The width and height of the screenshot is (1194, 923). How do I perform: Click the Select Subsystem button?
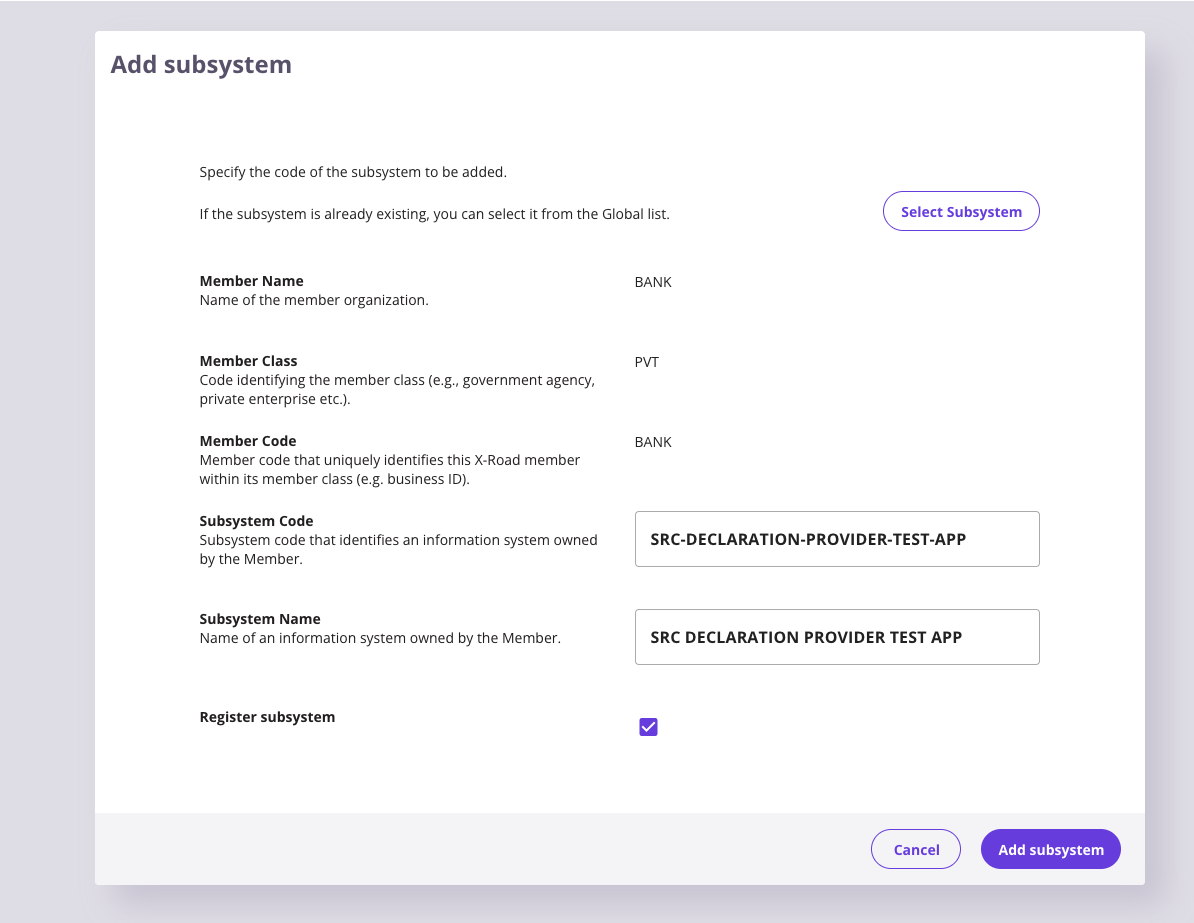(960, 211)
